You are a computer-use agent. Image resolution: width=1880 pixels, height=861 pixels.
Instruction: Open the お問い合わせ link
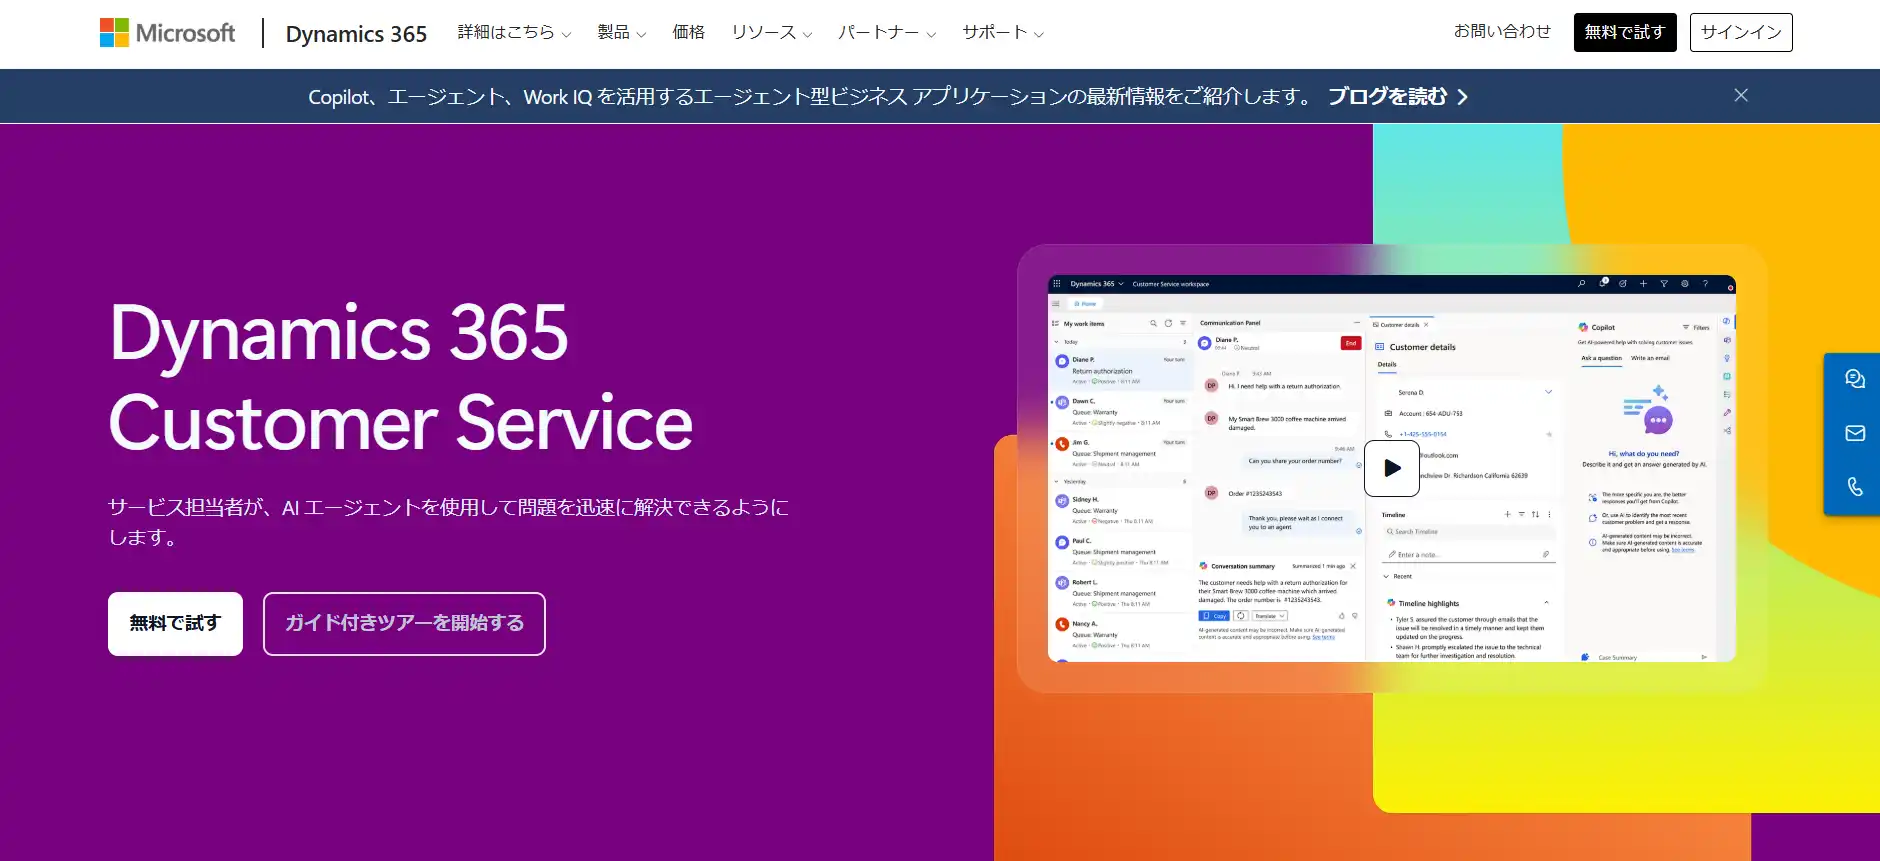[x=1502, y=32]
